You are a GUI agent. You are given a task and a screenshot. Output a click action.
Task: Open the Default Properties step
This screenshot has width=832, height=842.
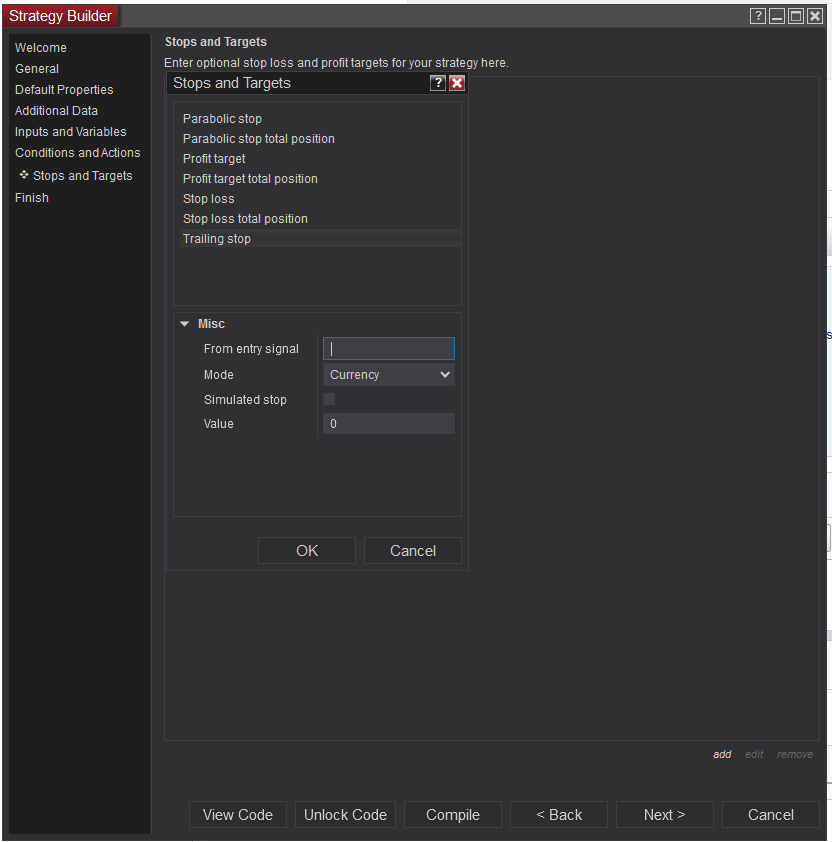click(64, 90)
